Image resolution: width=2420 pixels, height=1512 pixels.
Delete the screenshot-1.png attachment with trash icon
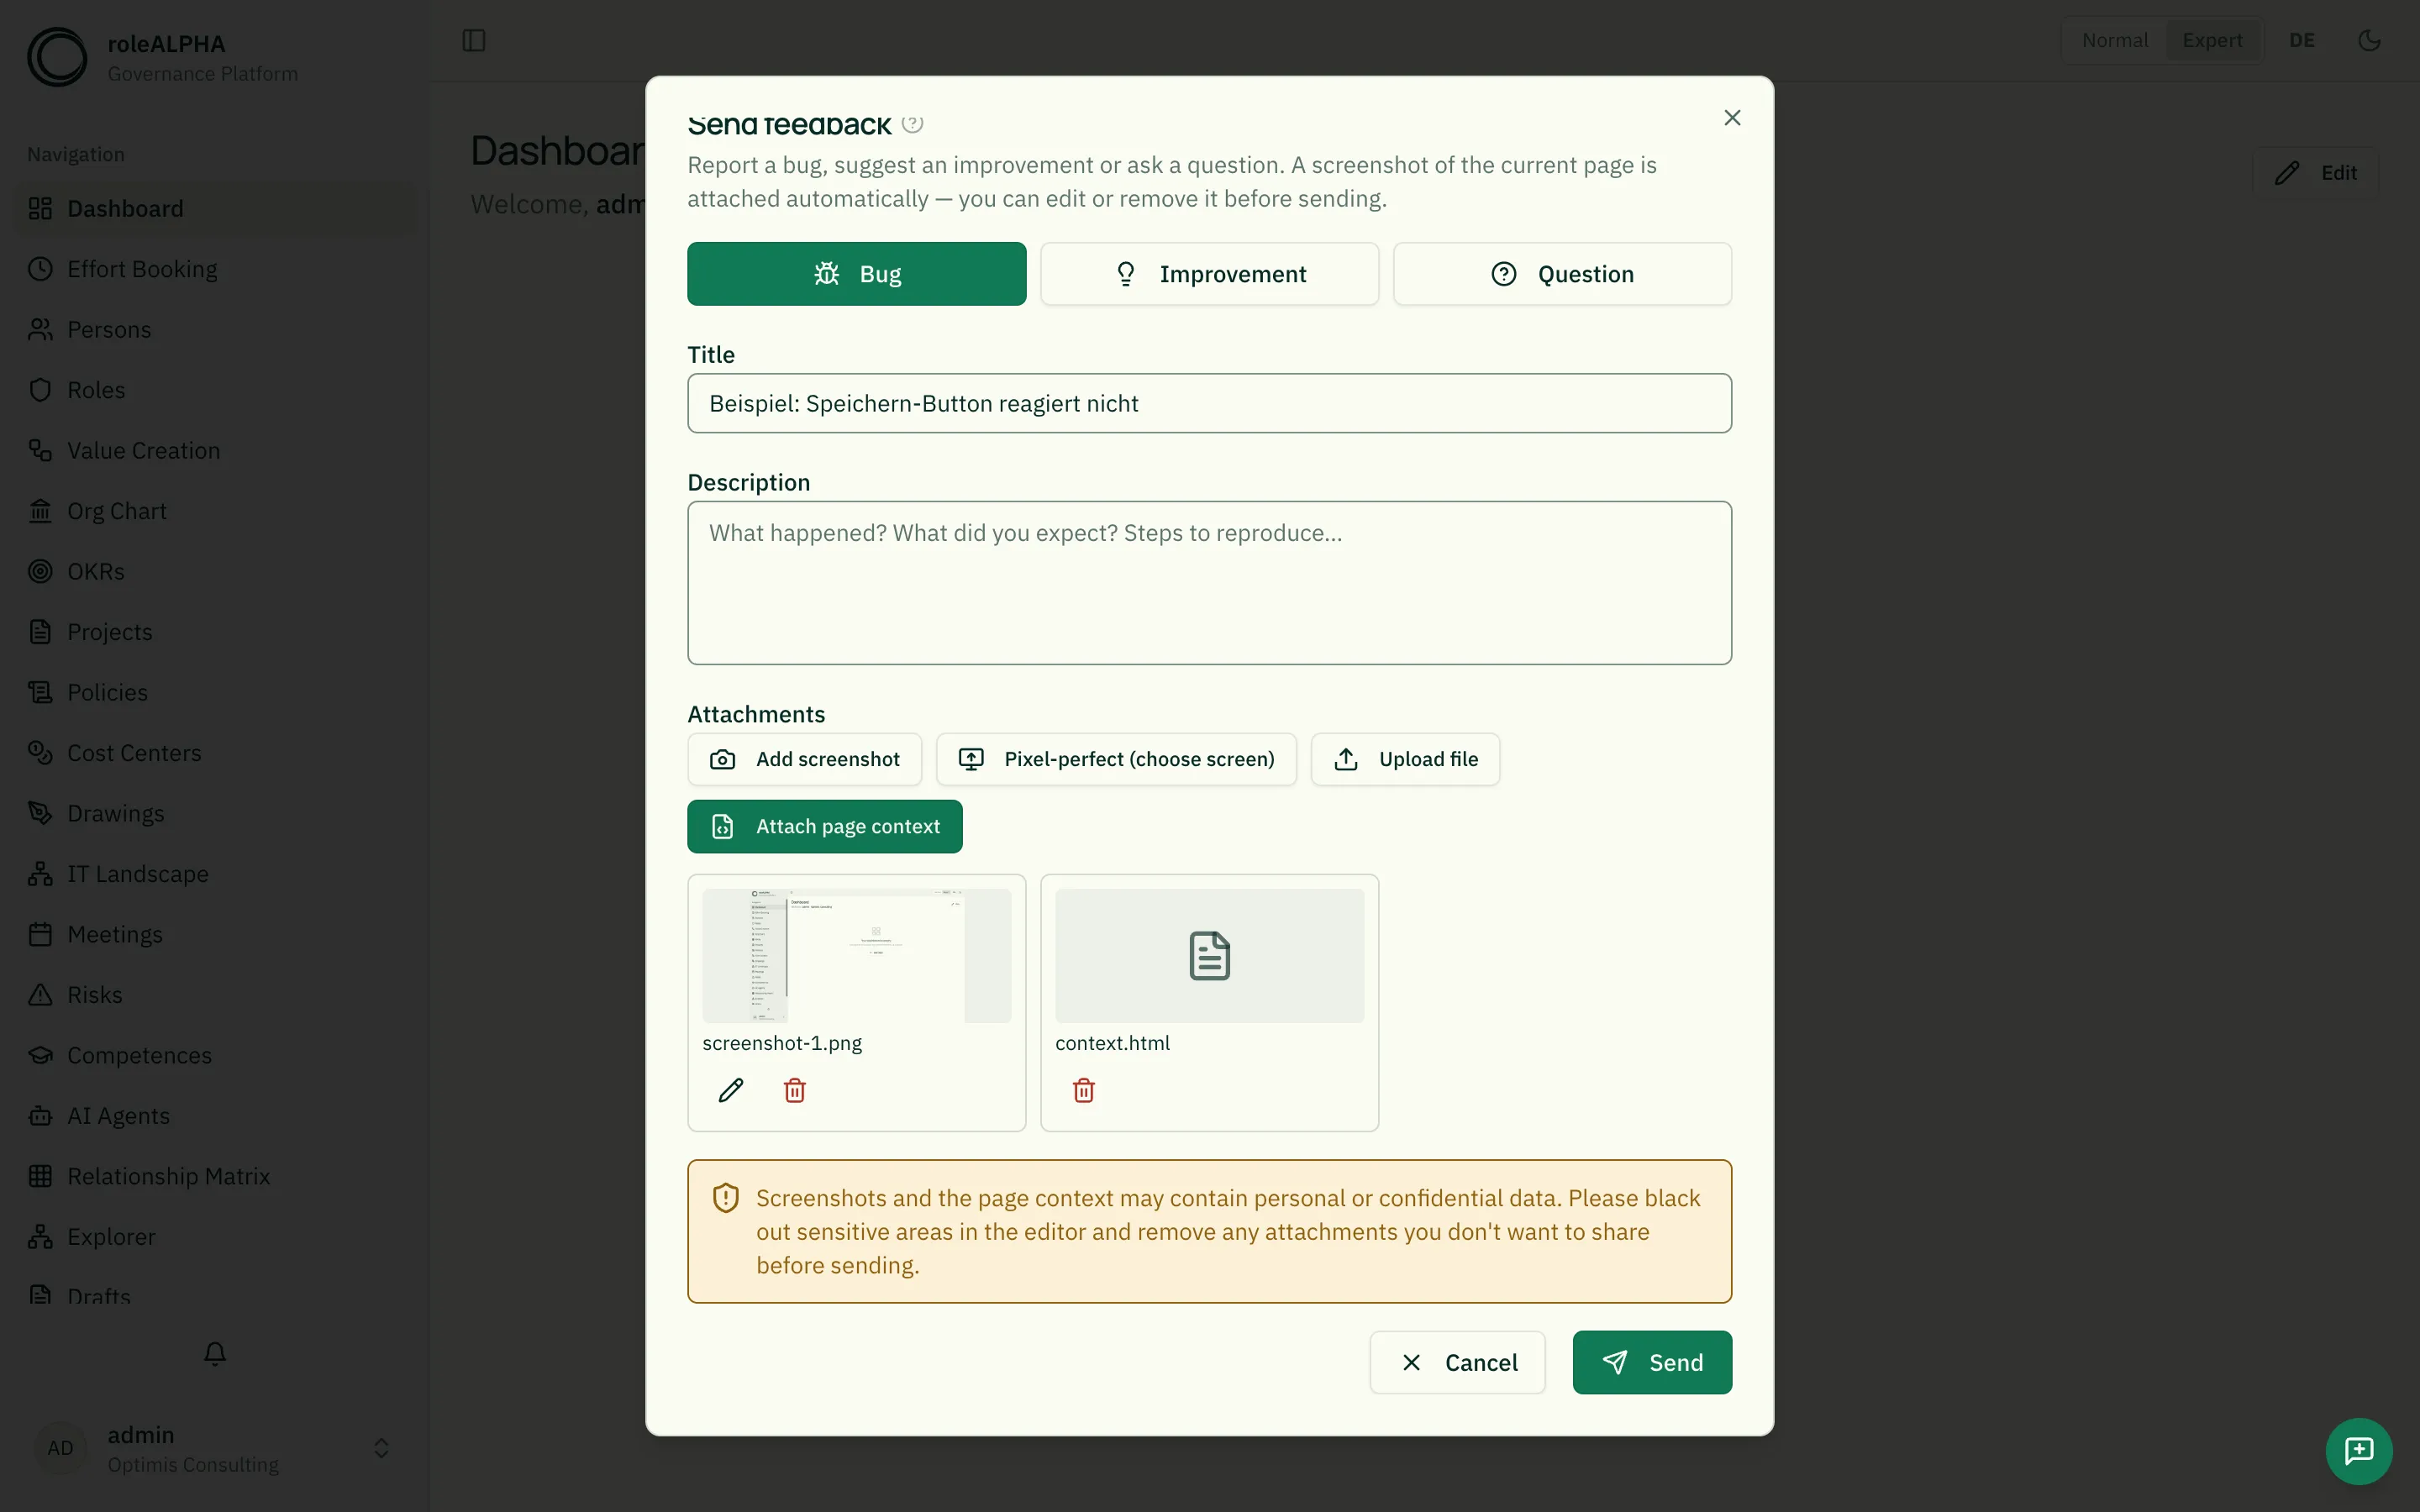(x=795, y=1090)
